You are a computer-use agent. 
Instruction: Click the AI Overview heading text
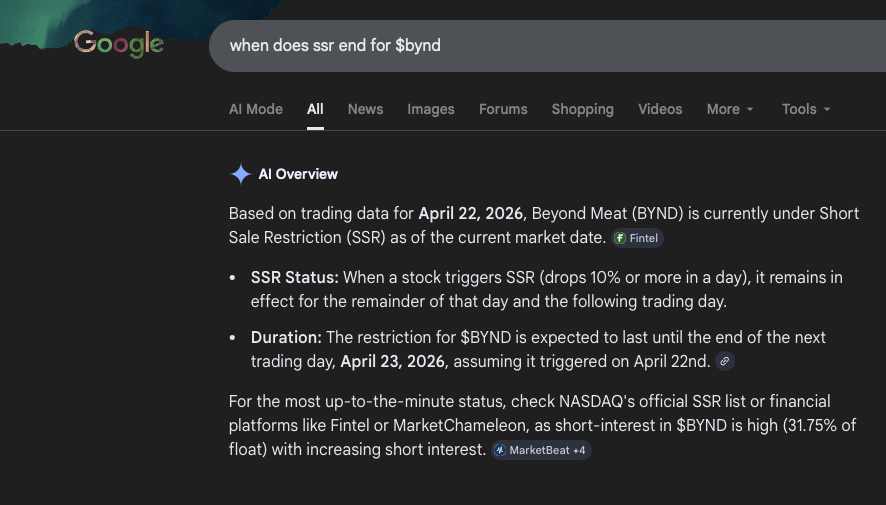(x=298, y=174)
